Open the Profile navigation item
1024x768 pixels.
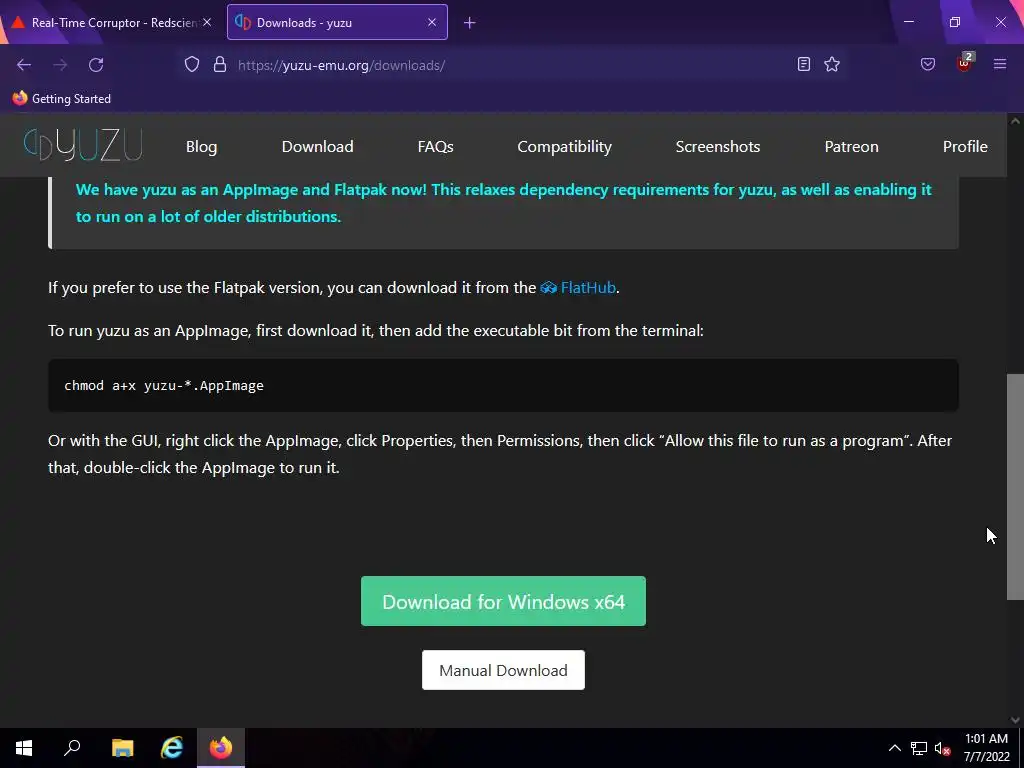[x=965, y=146]
